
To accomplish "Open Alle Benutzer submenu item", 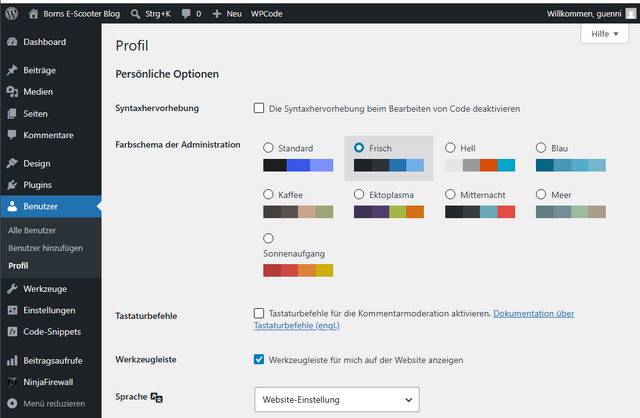I will pyautogui.click(x=32, y=230).
